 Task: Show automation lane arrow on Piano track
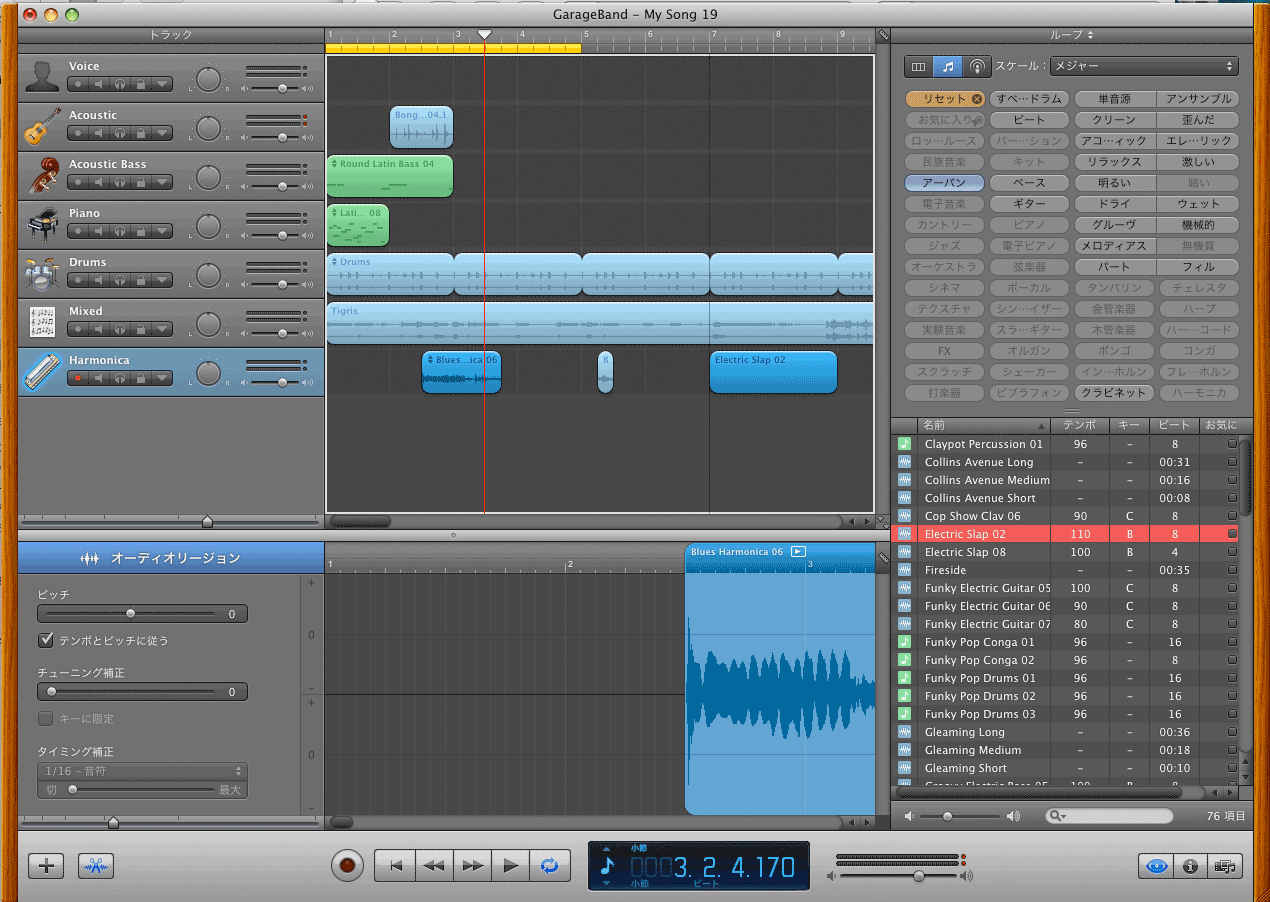pyautogui.click(x=160, y=231)
